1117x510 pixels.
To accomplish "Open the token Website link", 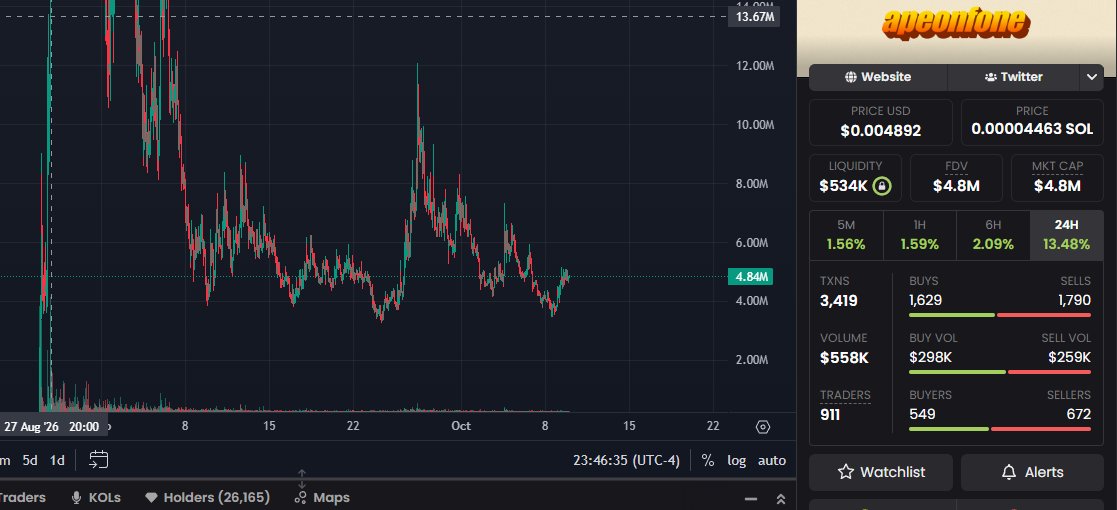I will (878, 77).
